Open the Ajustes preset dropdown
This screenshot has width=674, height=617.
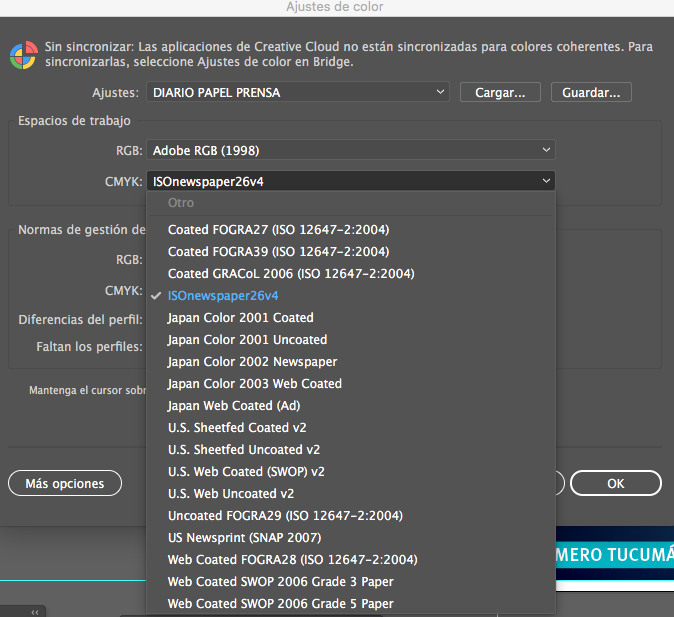(297, 92)
